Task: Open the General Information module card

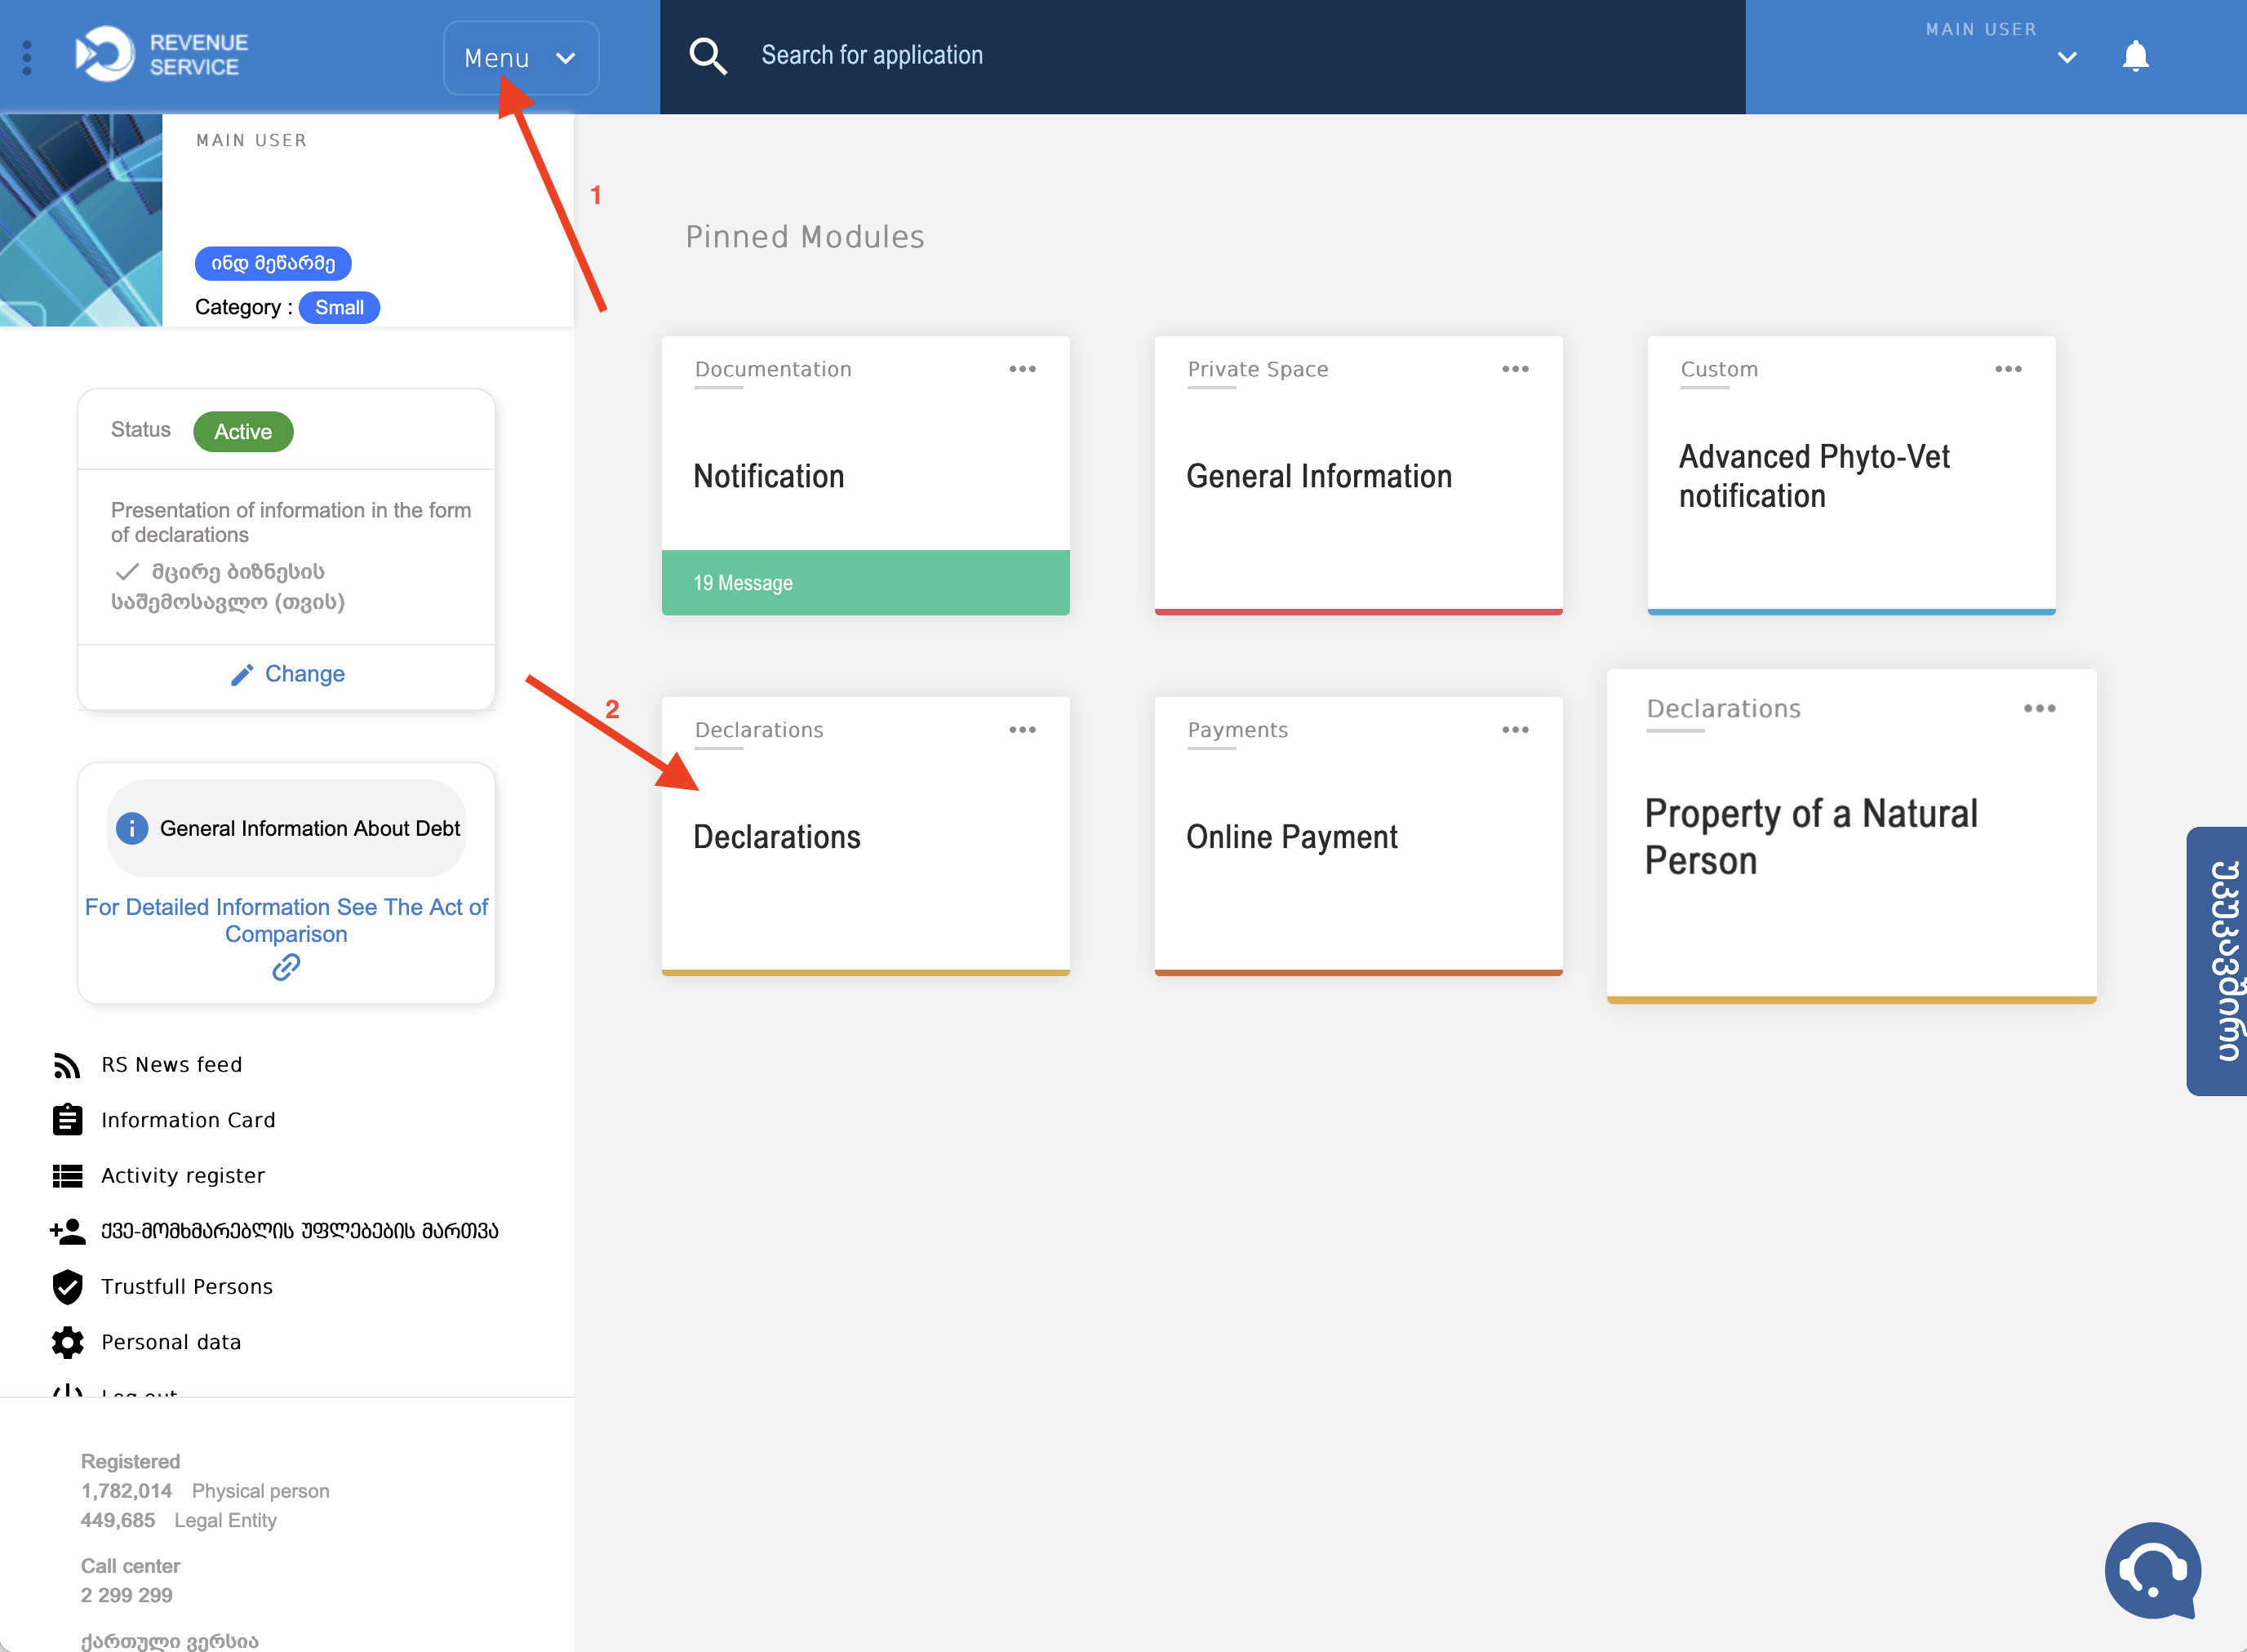Action: click(1358, 476)
